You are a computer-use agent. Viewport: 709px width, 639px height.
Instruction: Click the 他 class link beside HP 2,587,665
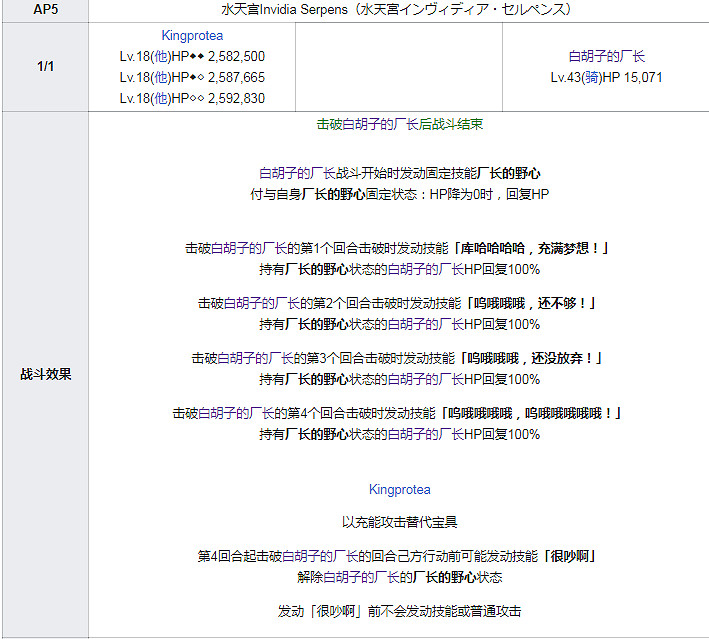pyautogui.click(x=161, y=77)
